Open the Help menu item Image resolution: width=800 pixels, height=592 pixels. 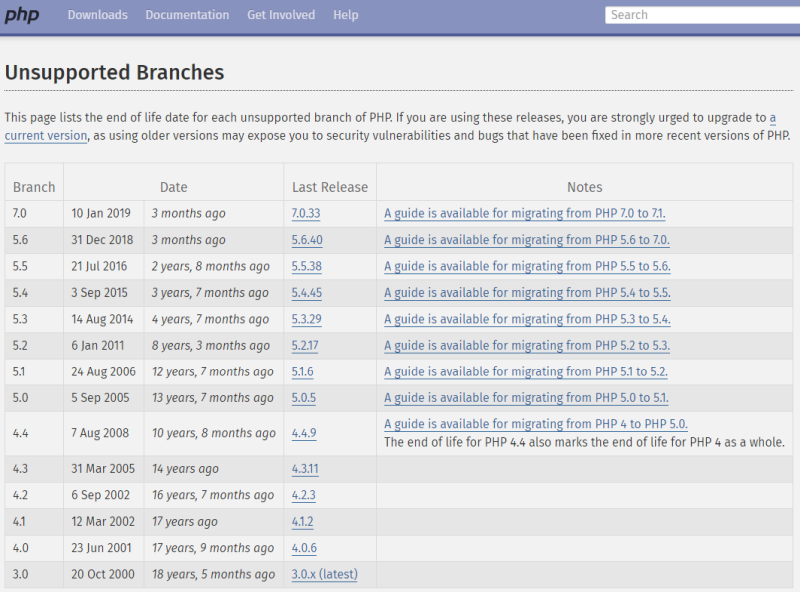[346, 15]
